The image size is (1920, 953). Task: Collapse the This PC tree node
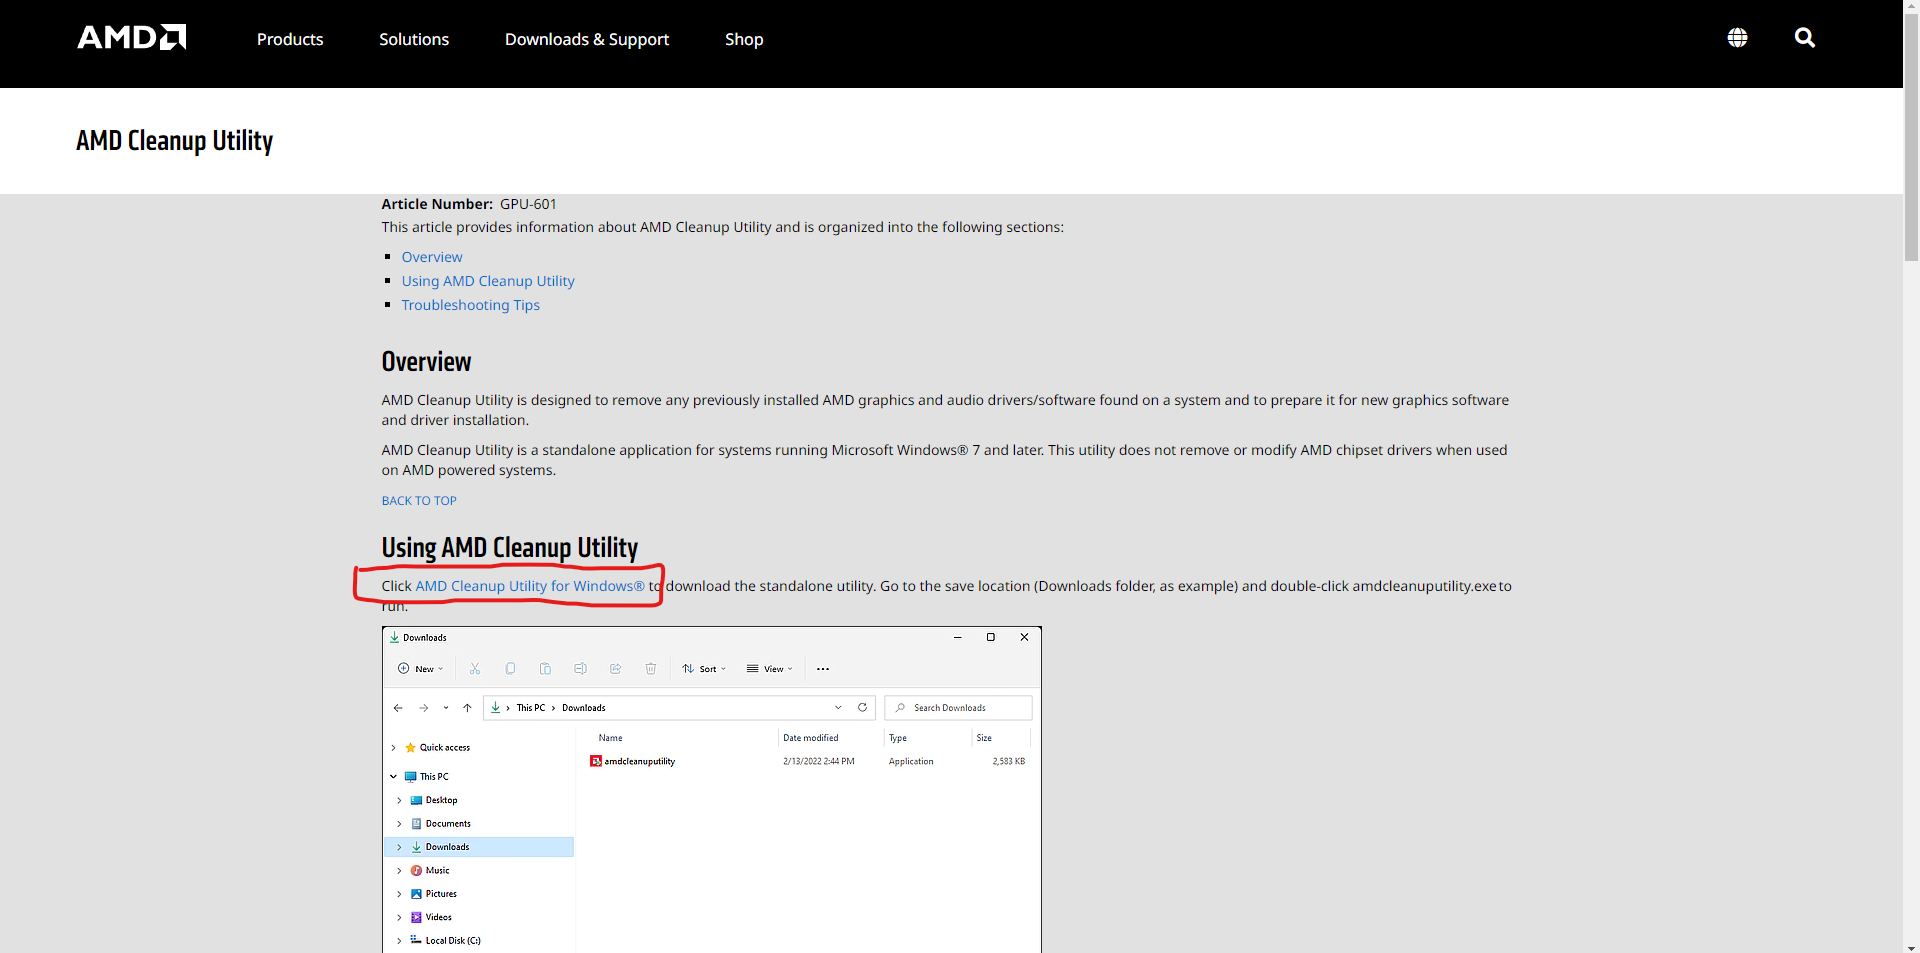pyautogui.click(x=393, y=777)
